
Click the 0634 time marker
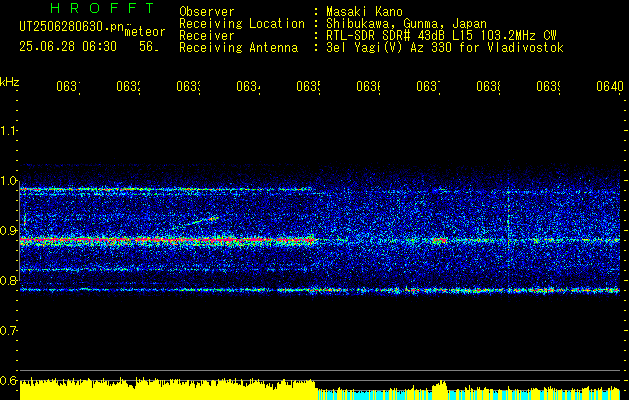coord(248,87)
